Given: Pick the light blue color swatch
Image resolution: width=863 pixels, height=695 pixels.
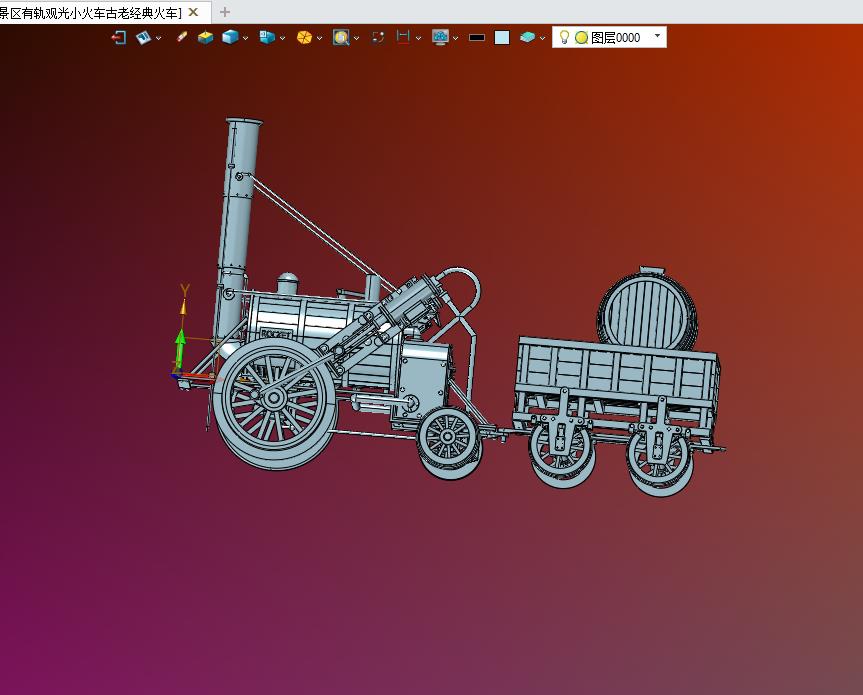Looking at the screenshot, I should coord(502,37).
